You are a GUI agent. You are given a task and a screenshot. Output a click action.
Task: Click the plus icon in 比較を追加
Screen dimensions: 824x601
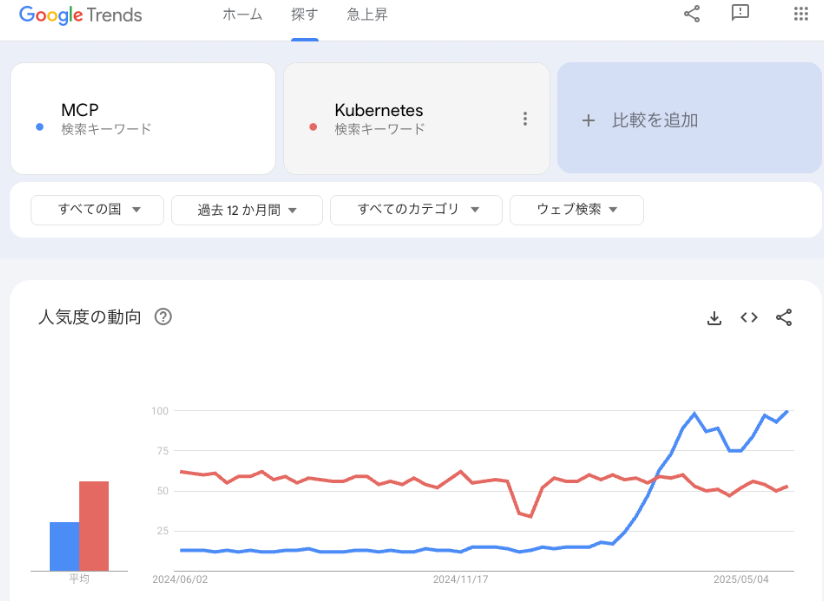tap(588, 120)
